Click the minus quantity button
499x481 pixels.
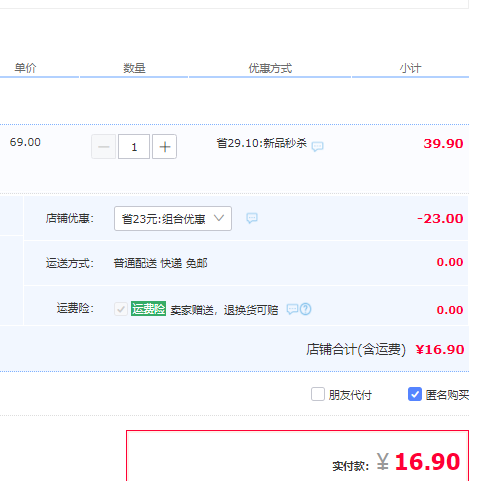(x=104, y=147)
